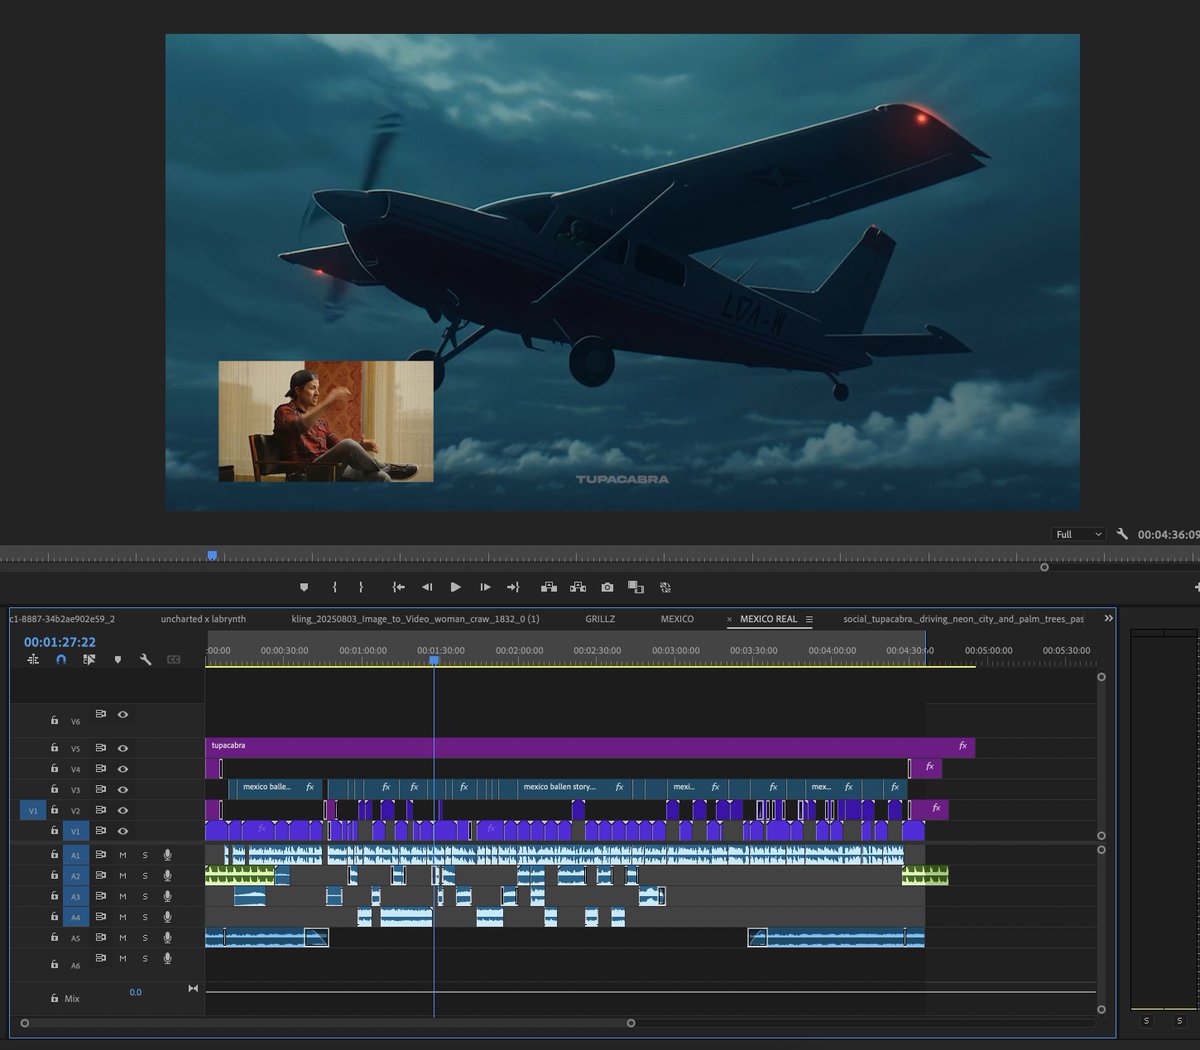The height and width of the screenshot is (1050, 1200).
Task: Lock the V6 track
Action: coord(54,720)
